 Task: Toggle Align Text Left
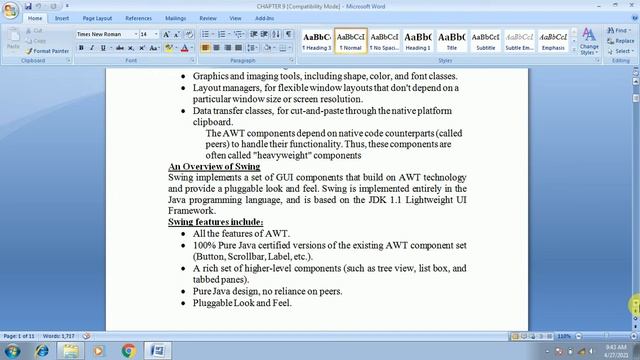[205, 48]
